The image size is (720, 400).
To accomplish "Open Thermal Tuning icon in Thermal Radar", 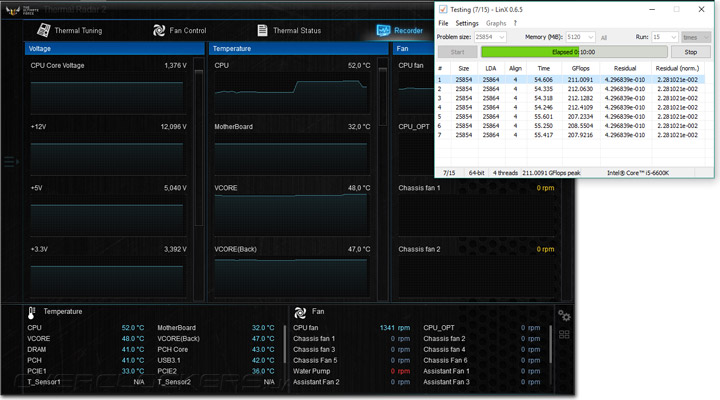I will [43, 30].
